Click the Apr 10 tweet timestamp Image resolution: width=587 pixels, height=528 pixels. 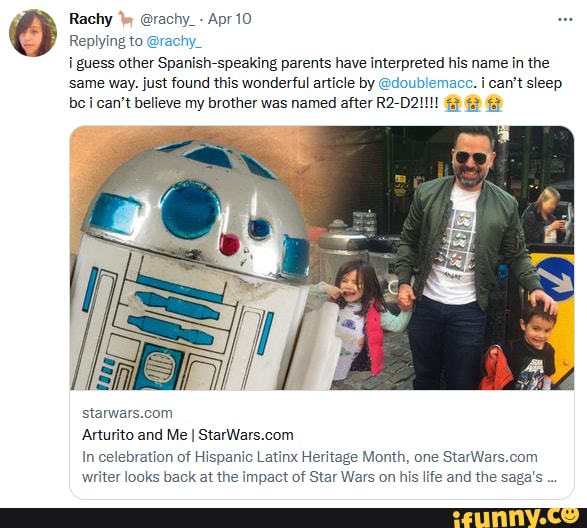click(x=229, y=19)
